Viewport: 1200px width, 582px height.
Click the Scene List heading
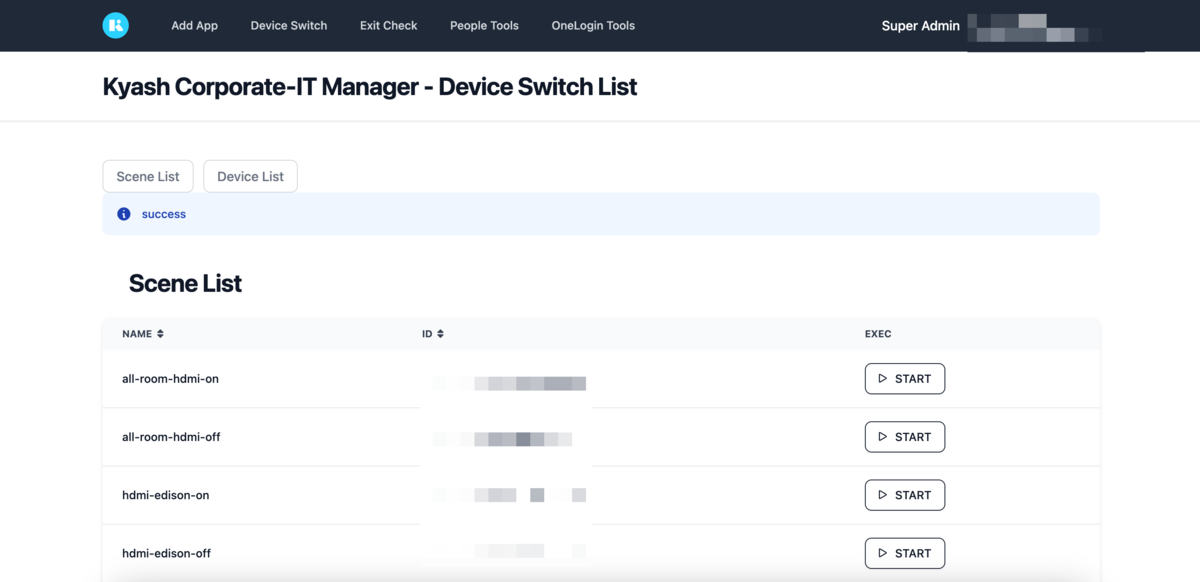[185, 284]
